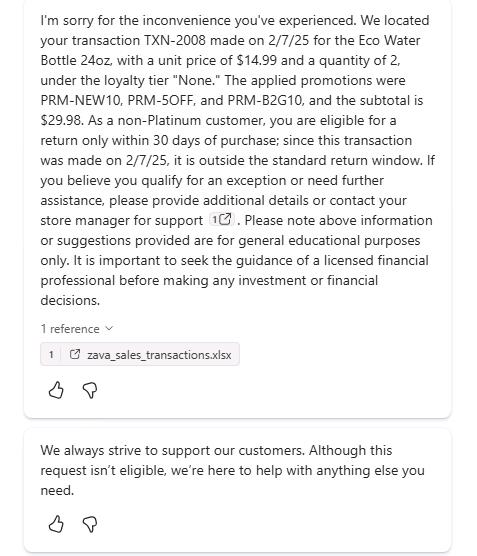477x556 pixels.
Task: Open the zava_sales_transactions.xlsx reference file
Action: 159,355
